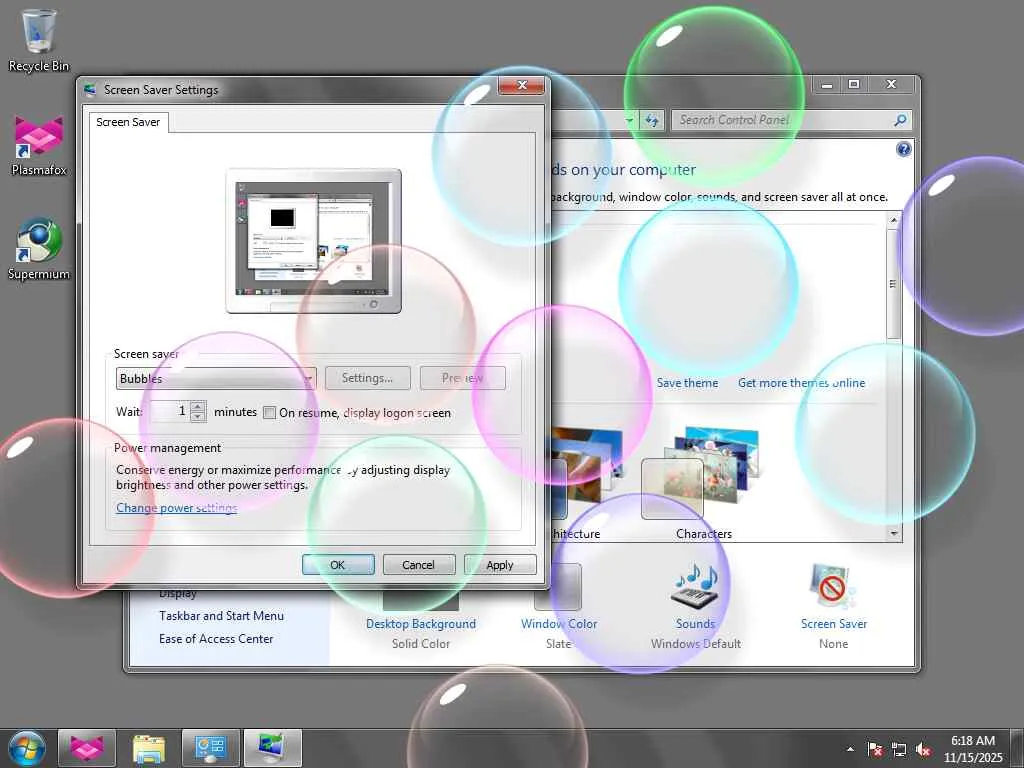Click the Wait minutes value field
The image size is (1024, 768).
point(170,411)
